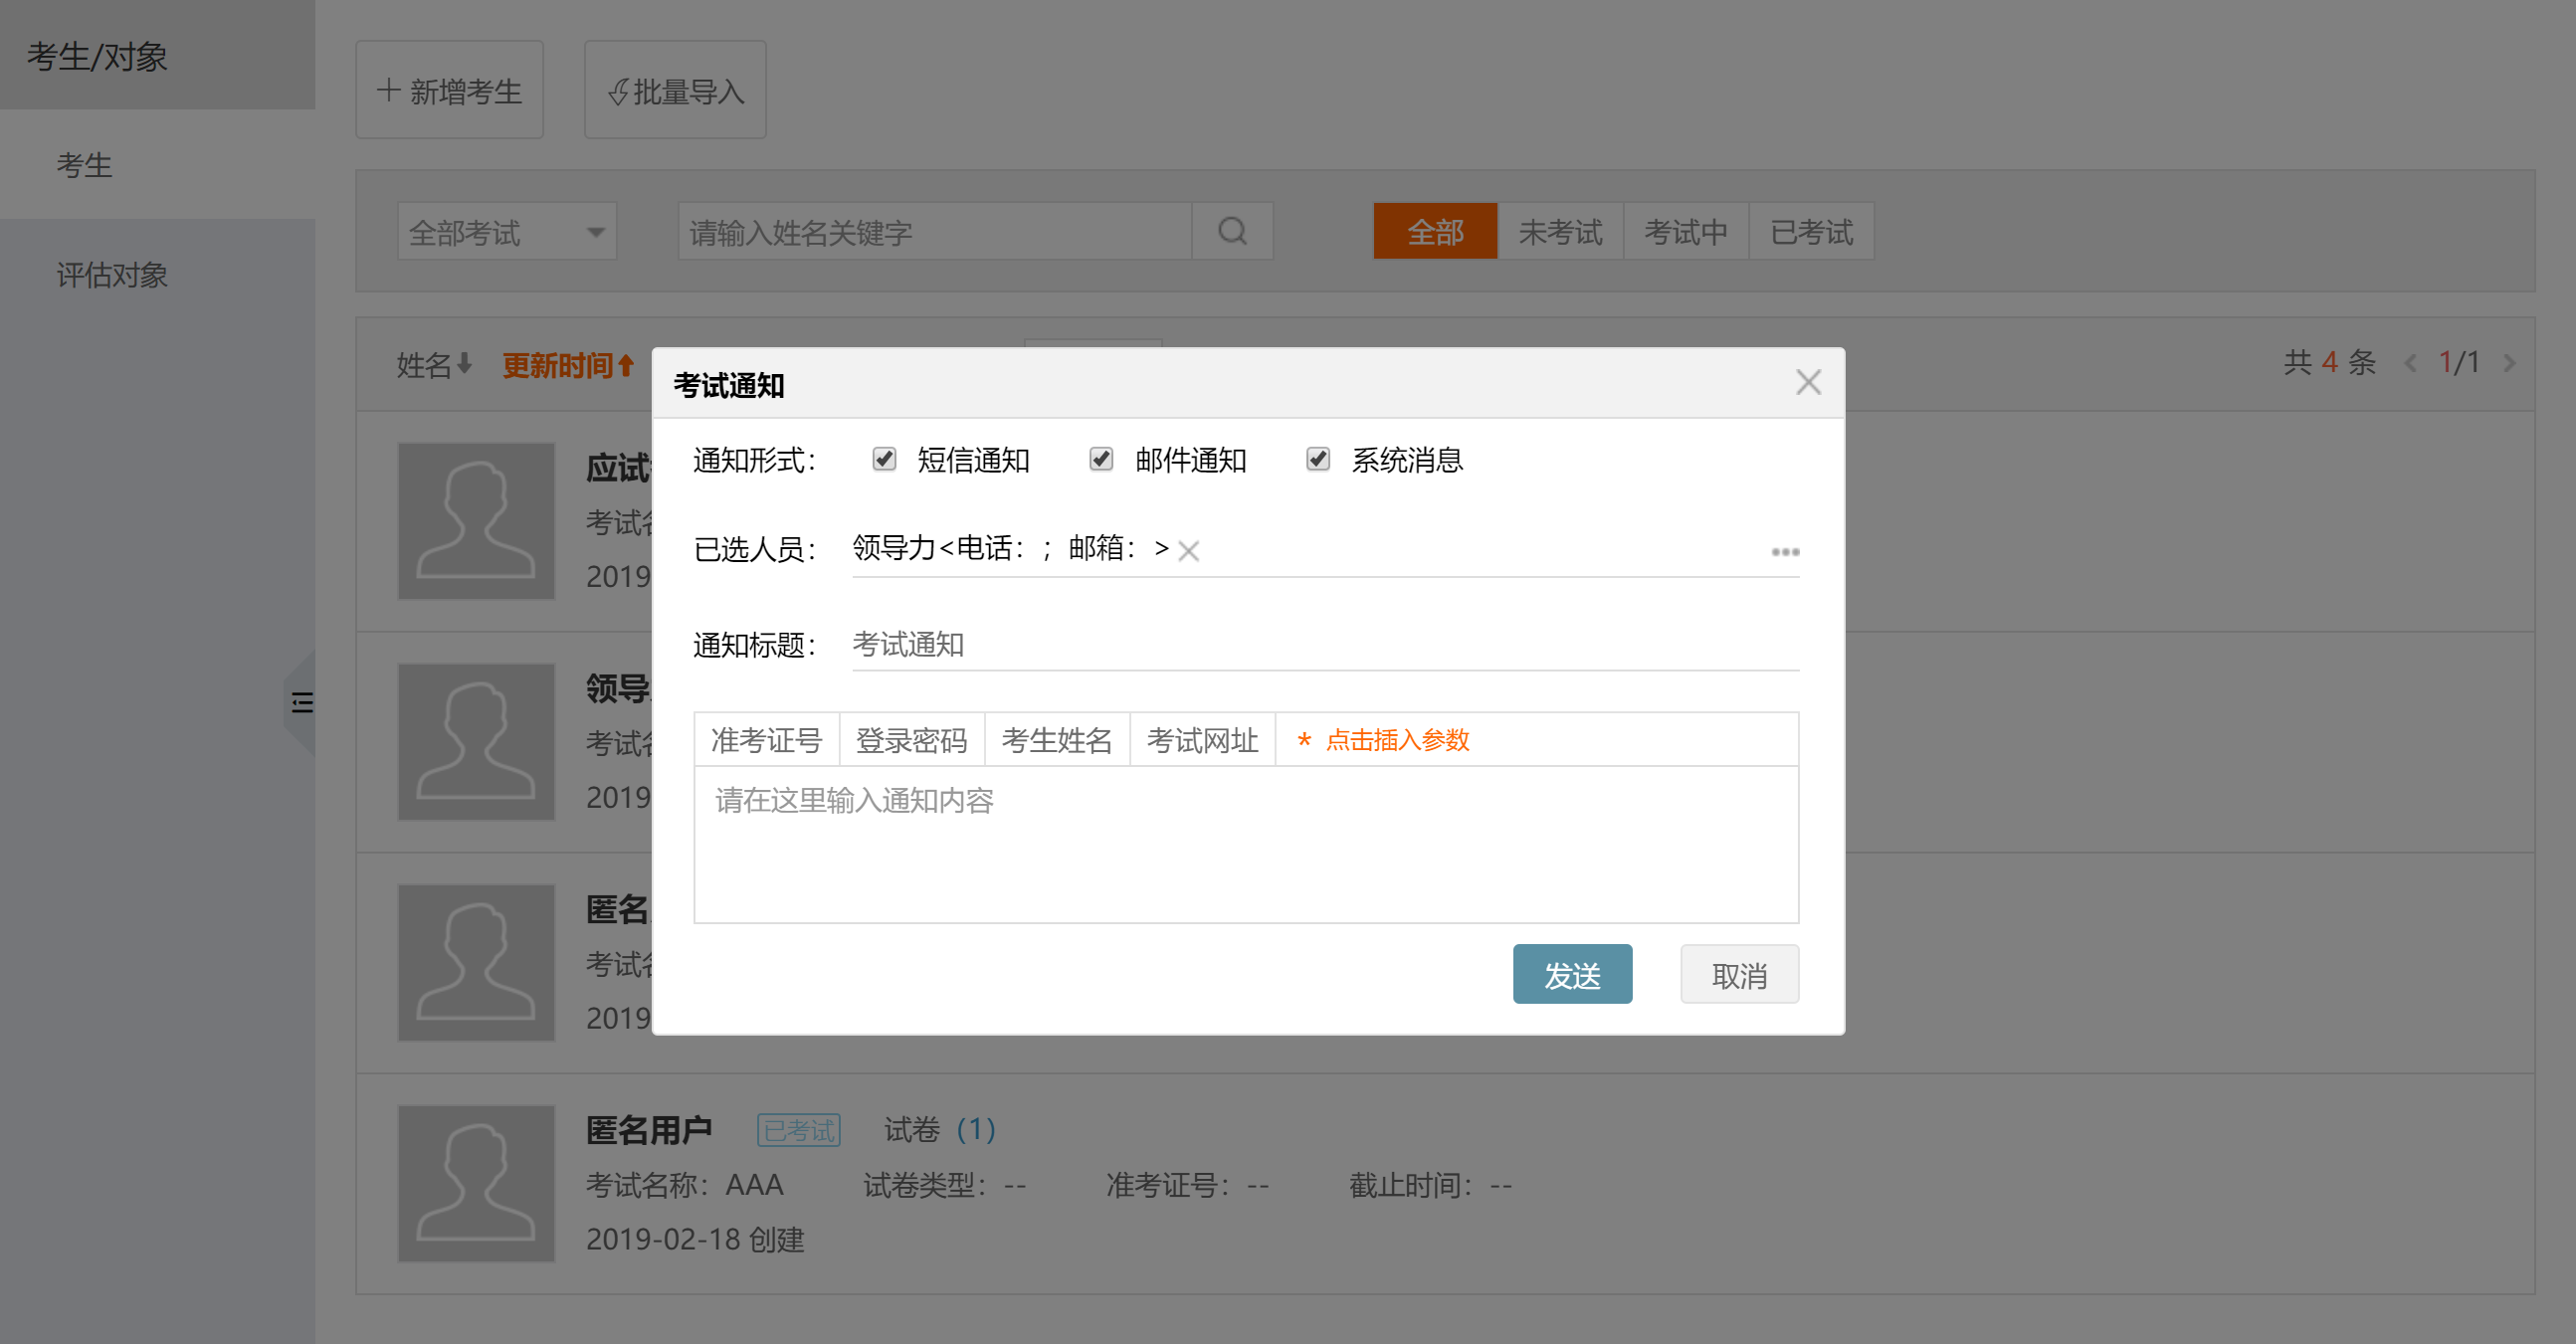
Task: Click the 批量导入 import icon button
Action: pyautogui.click(x=675, y=91)
